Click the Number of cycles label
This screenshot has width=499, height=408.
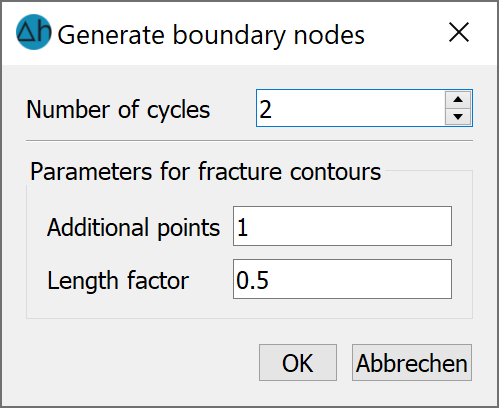tap(118, 110)
